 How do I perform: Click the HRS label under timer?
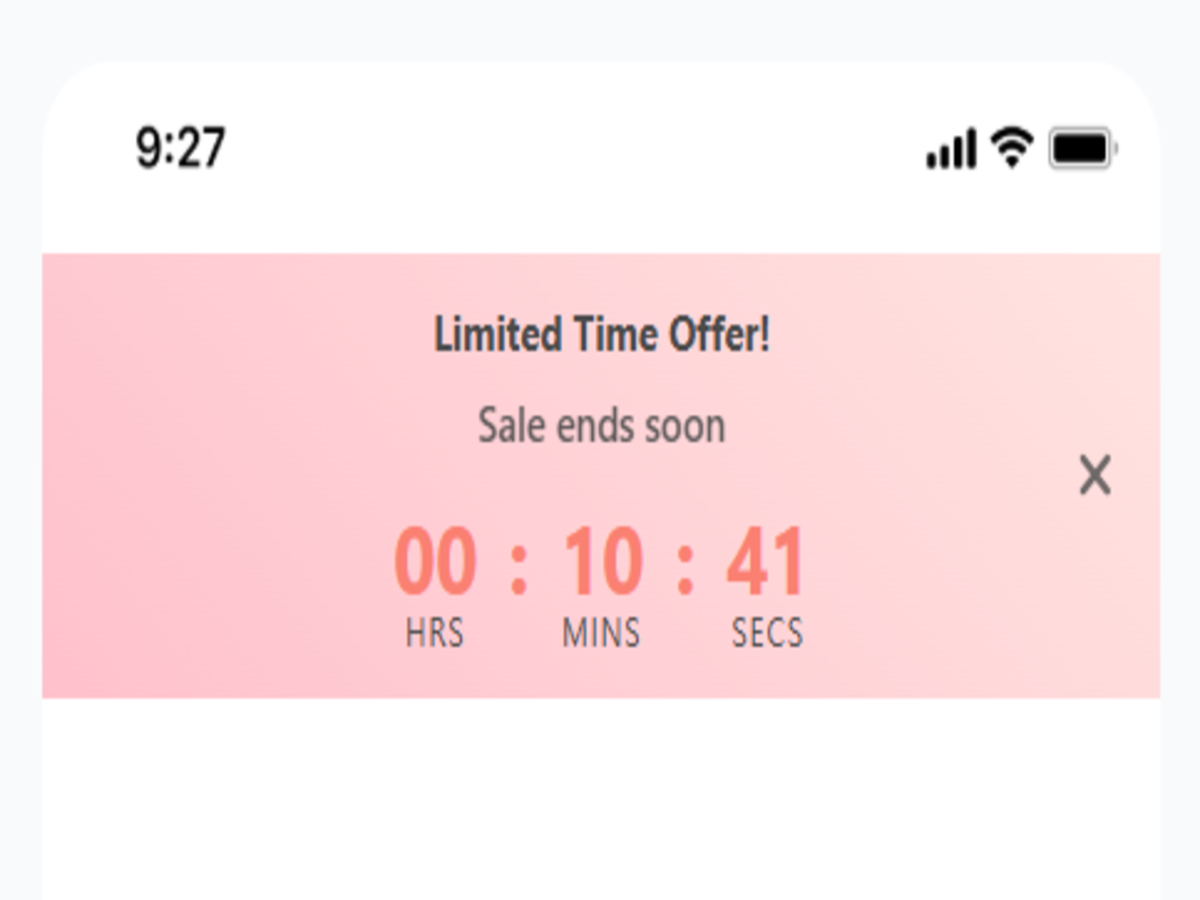pos(435,633)
